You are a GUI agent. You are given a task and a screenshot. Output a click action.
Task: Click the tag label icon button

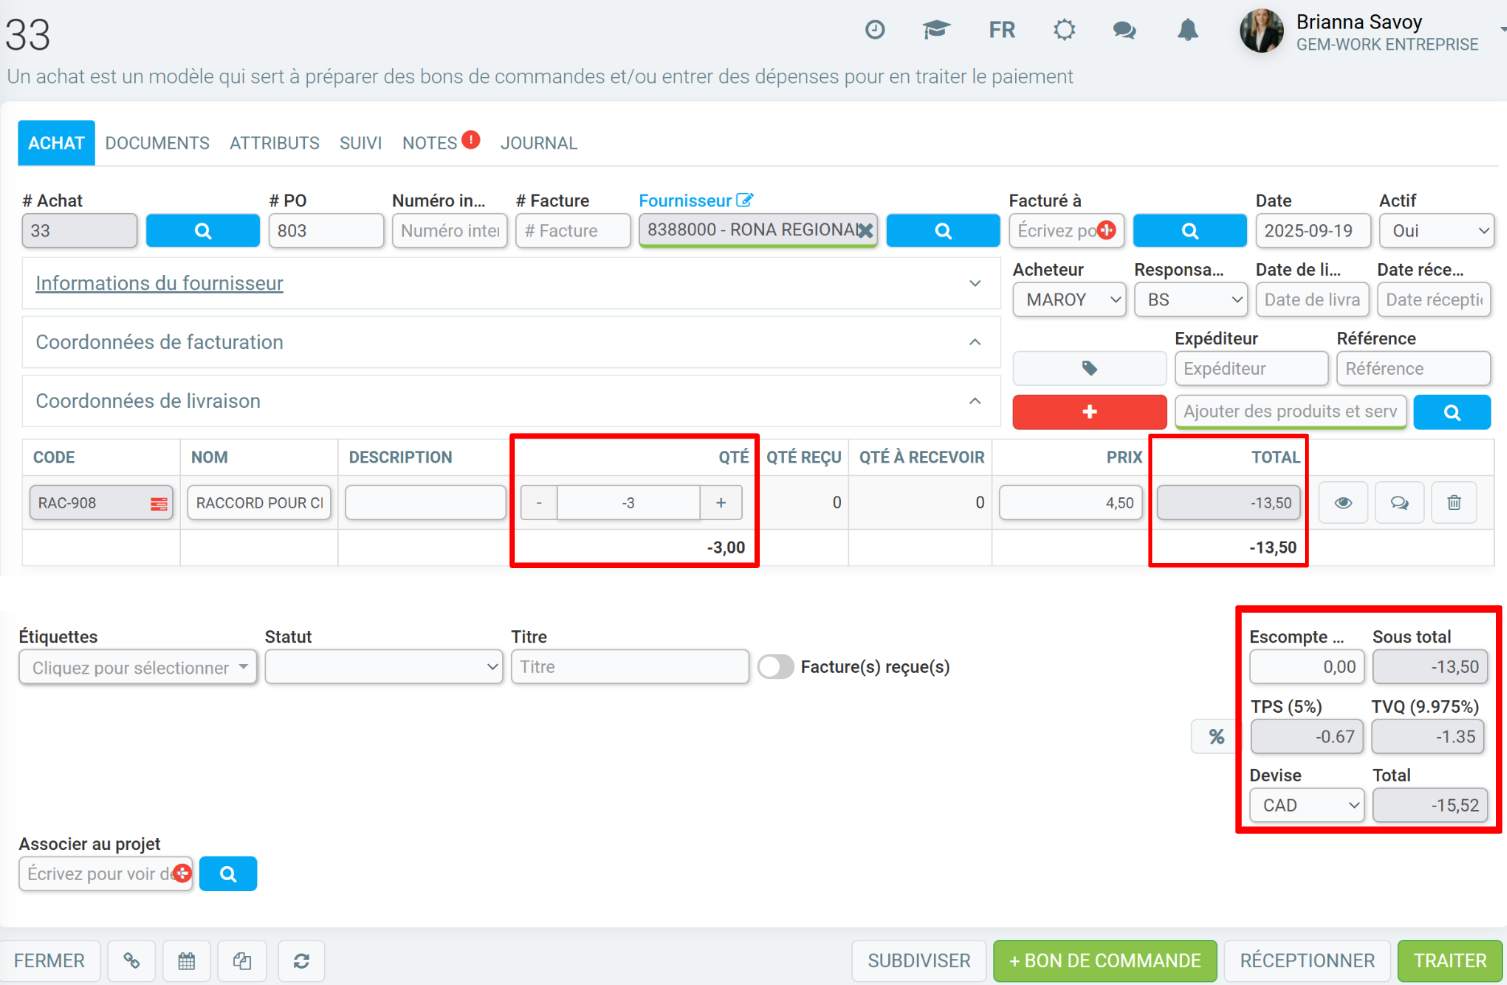coord(1090,368)
